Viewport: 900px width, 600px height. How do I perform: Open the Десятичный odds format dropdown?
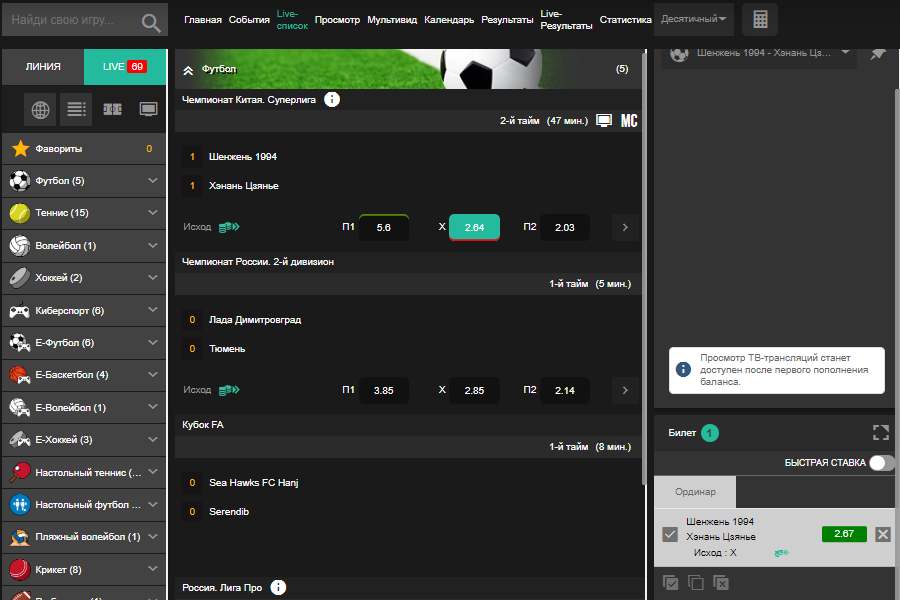pyautogui.click(x=694, y=19)
